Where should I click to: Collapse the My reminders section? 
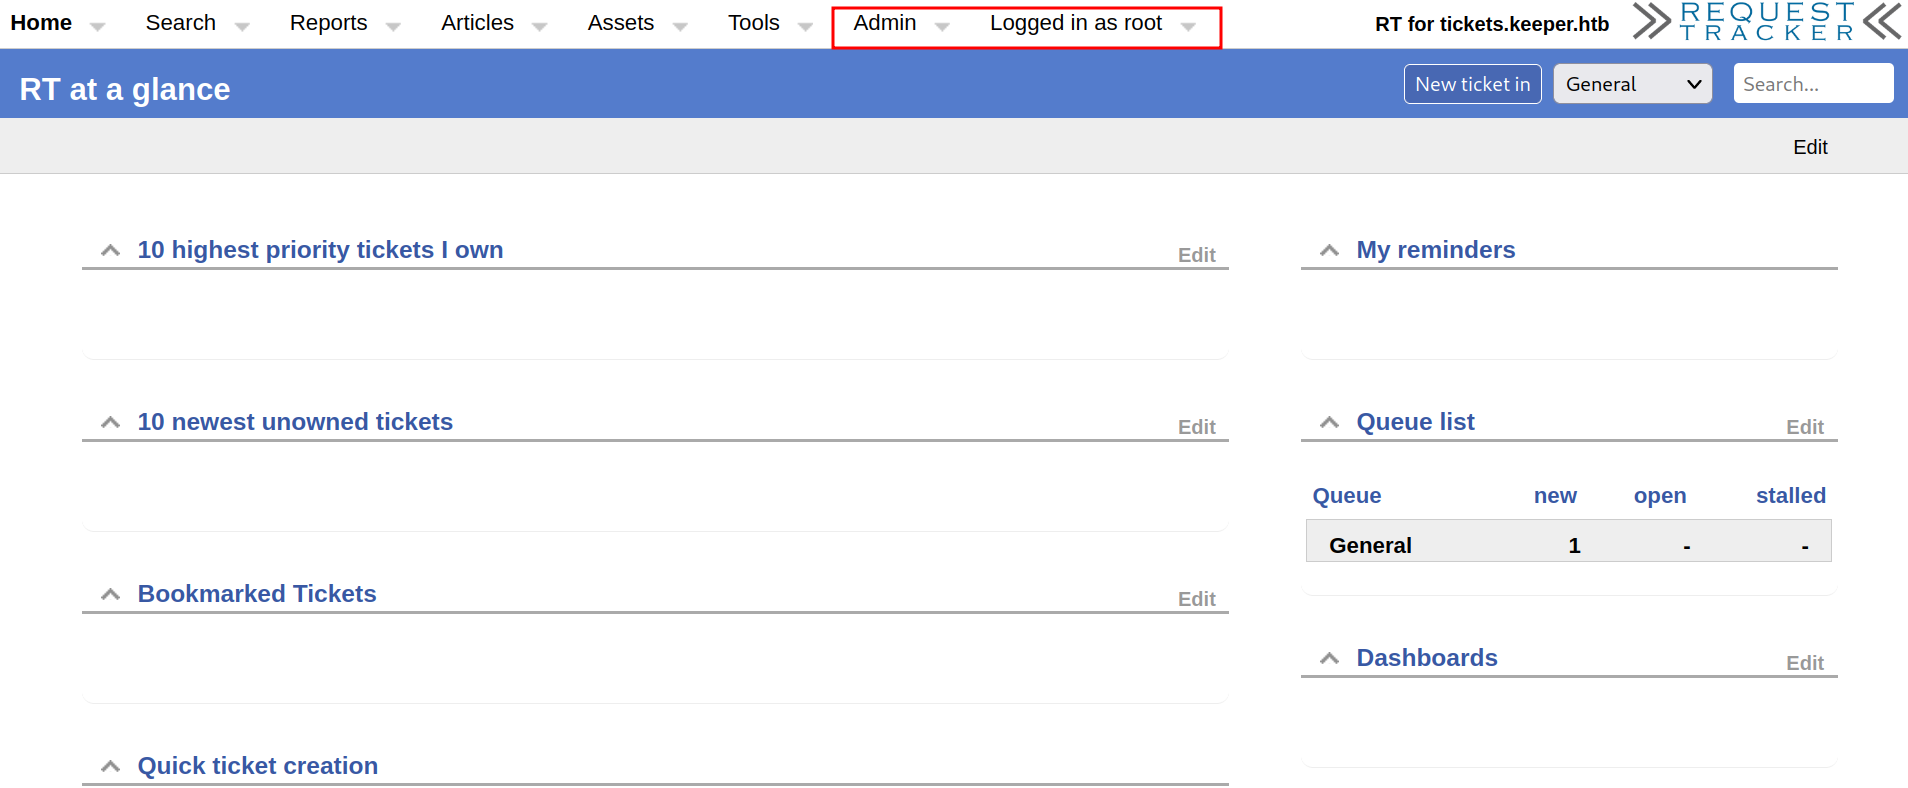pos(1329,250)
